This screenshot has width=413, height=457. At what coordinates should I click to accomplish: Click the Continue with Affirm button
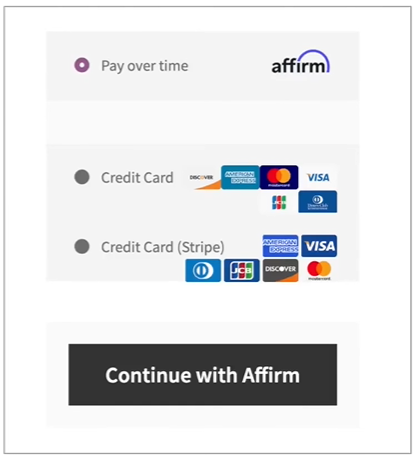(x=203, y=375)
